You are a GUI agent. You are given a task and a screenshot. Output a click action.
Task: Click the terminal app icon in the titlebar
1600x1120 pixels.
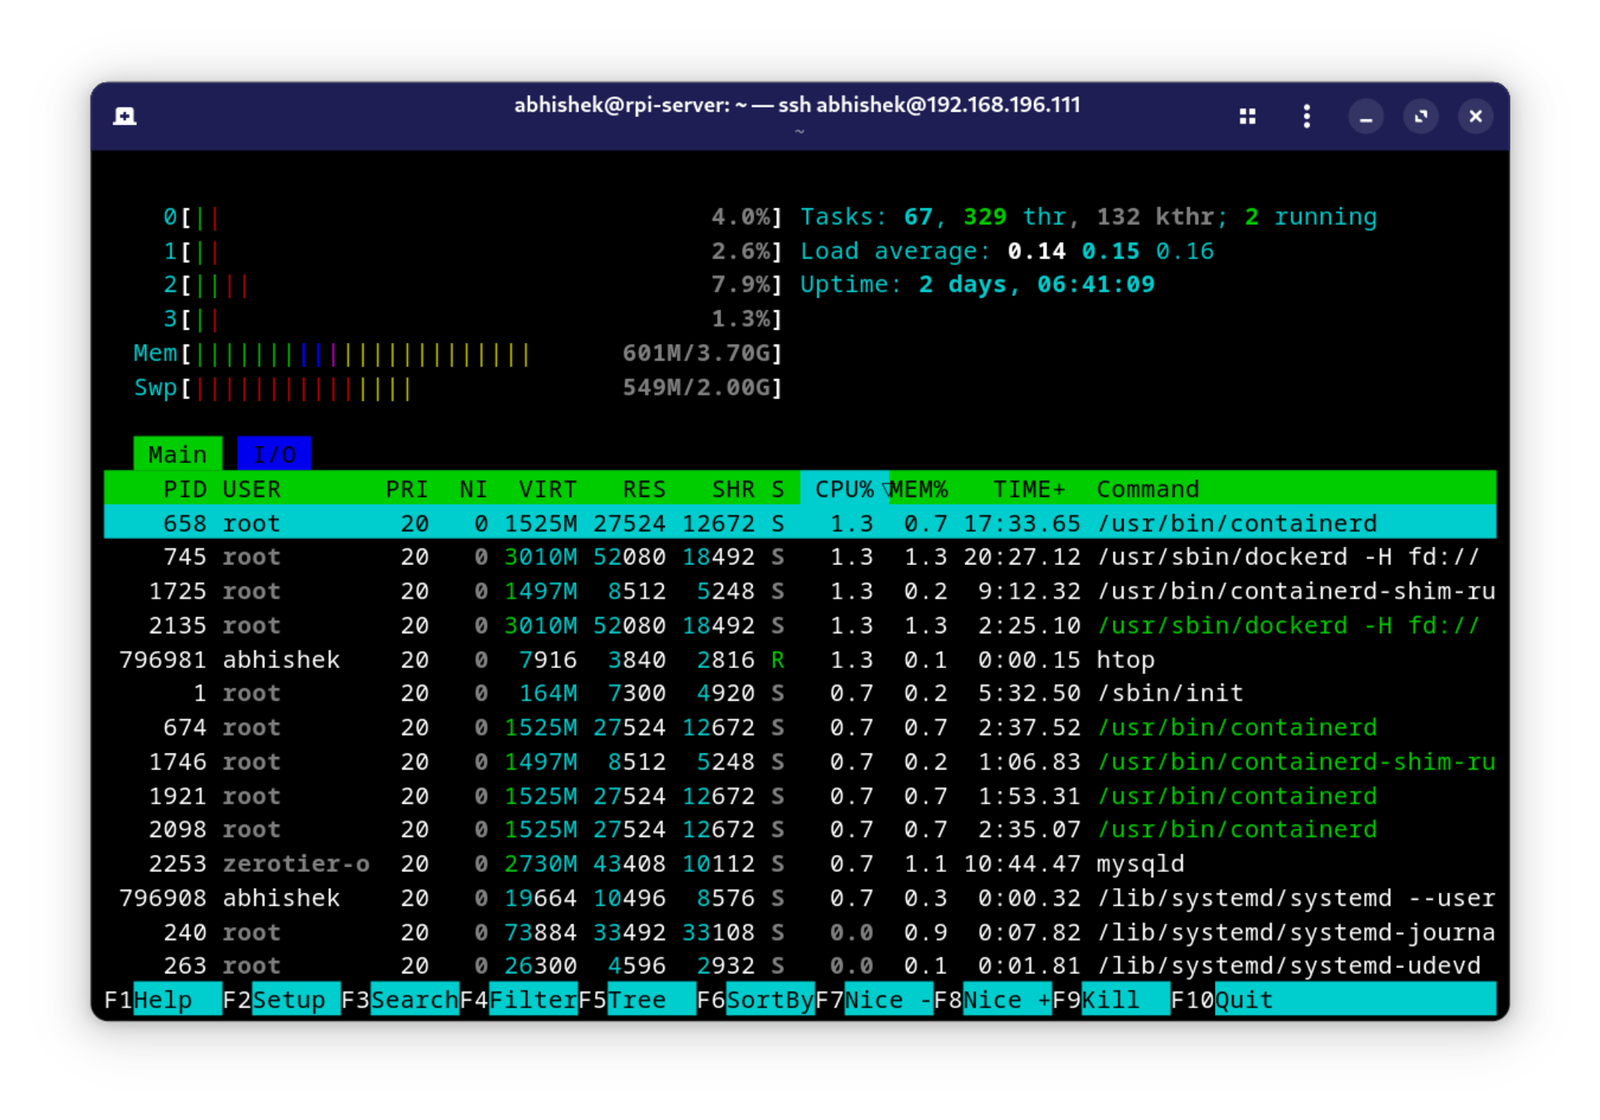tap(124, 116)
